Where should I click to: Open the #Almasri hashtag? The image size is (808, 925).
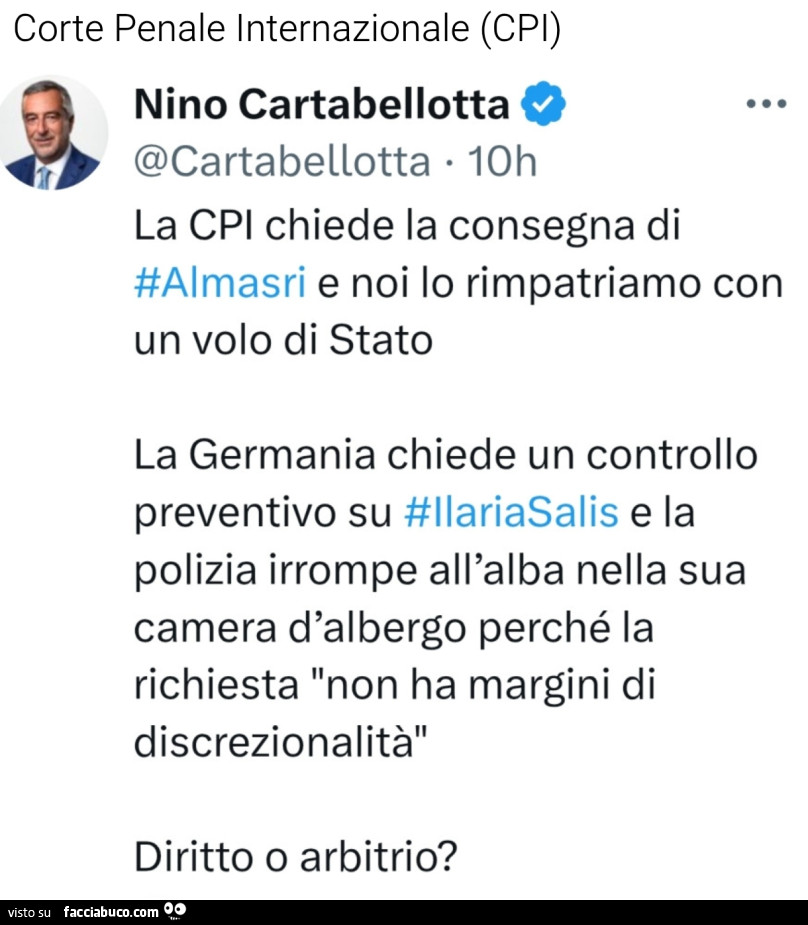pos(219,283)
